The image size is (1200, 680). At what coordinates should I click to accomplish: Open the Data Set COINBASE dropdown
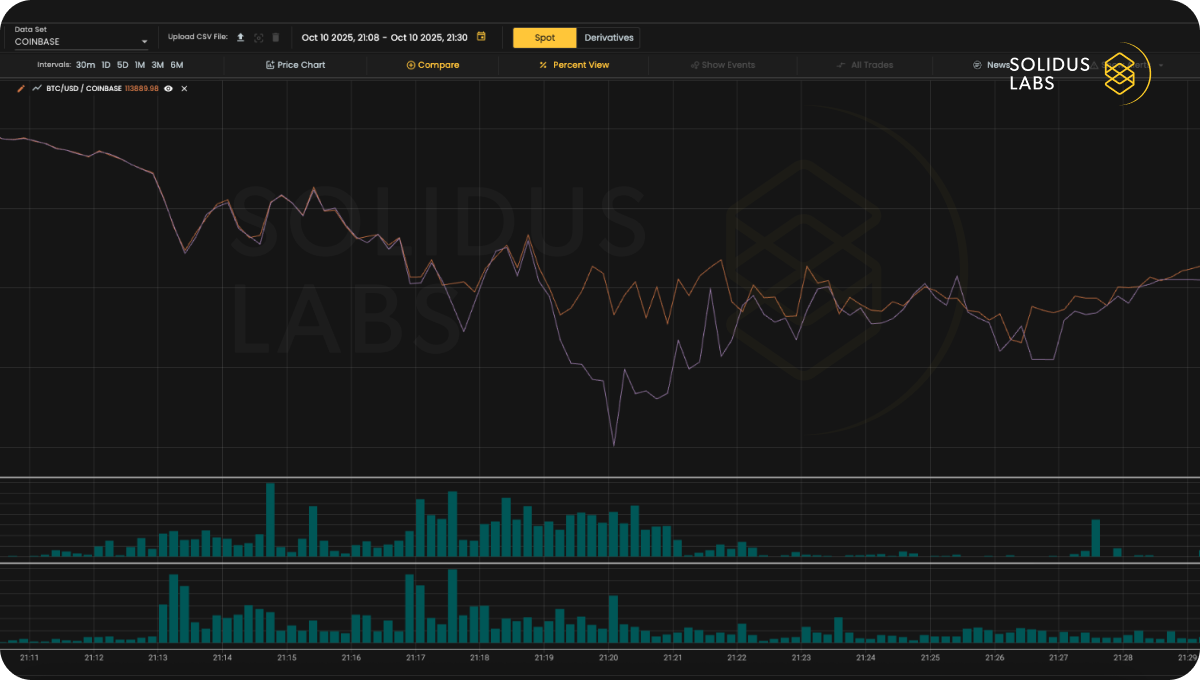[x=81, y=41]
